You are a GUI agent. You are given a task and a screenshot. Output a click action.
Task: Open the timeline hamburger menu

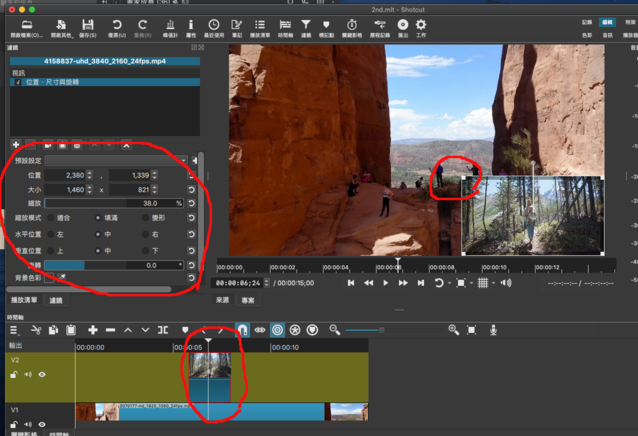click(13, 330)
